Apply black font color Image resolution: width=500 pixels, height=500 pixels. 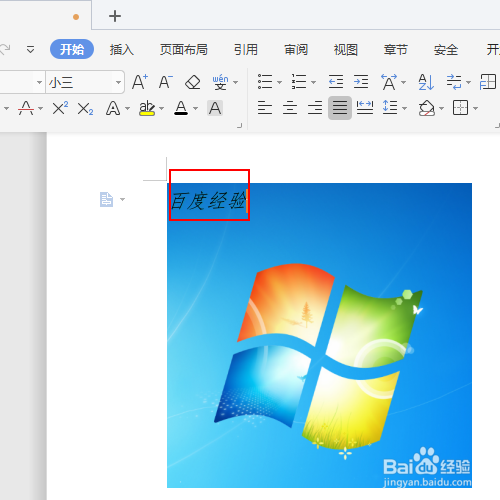(181, 108)
